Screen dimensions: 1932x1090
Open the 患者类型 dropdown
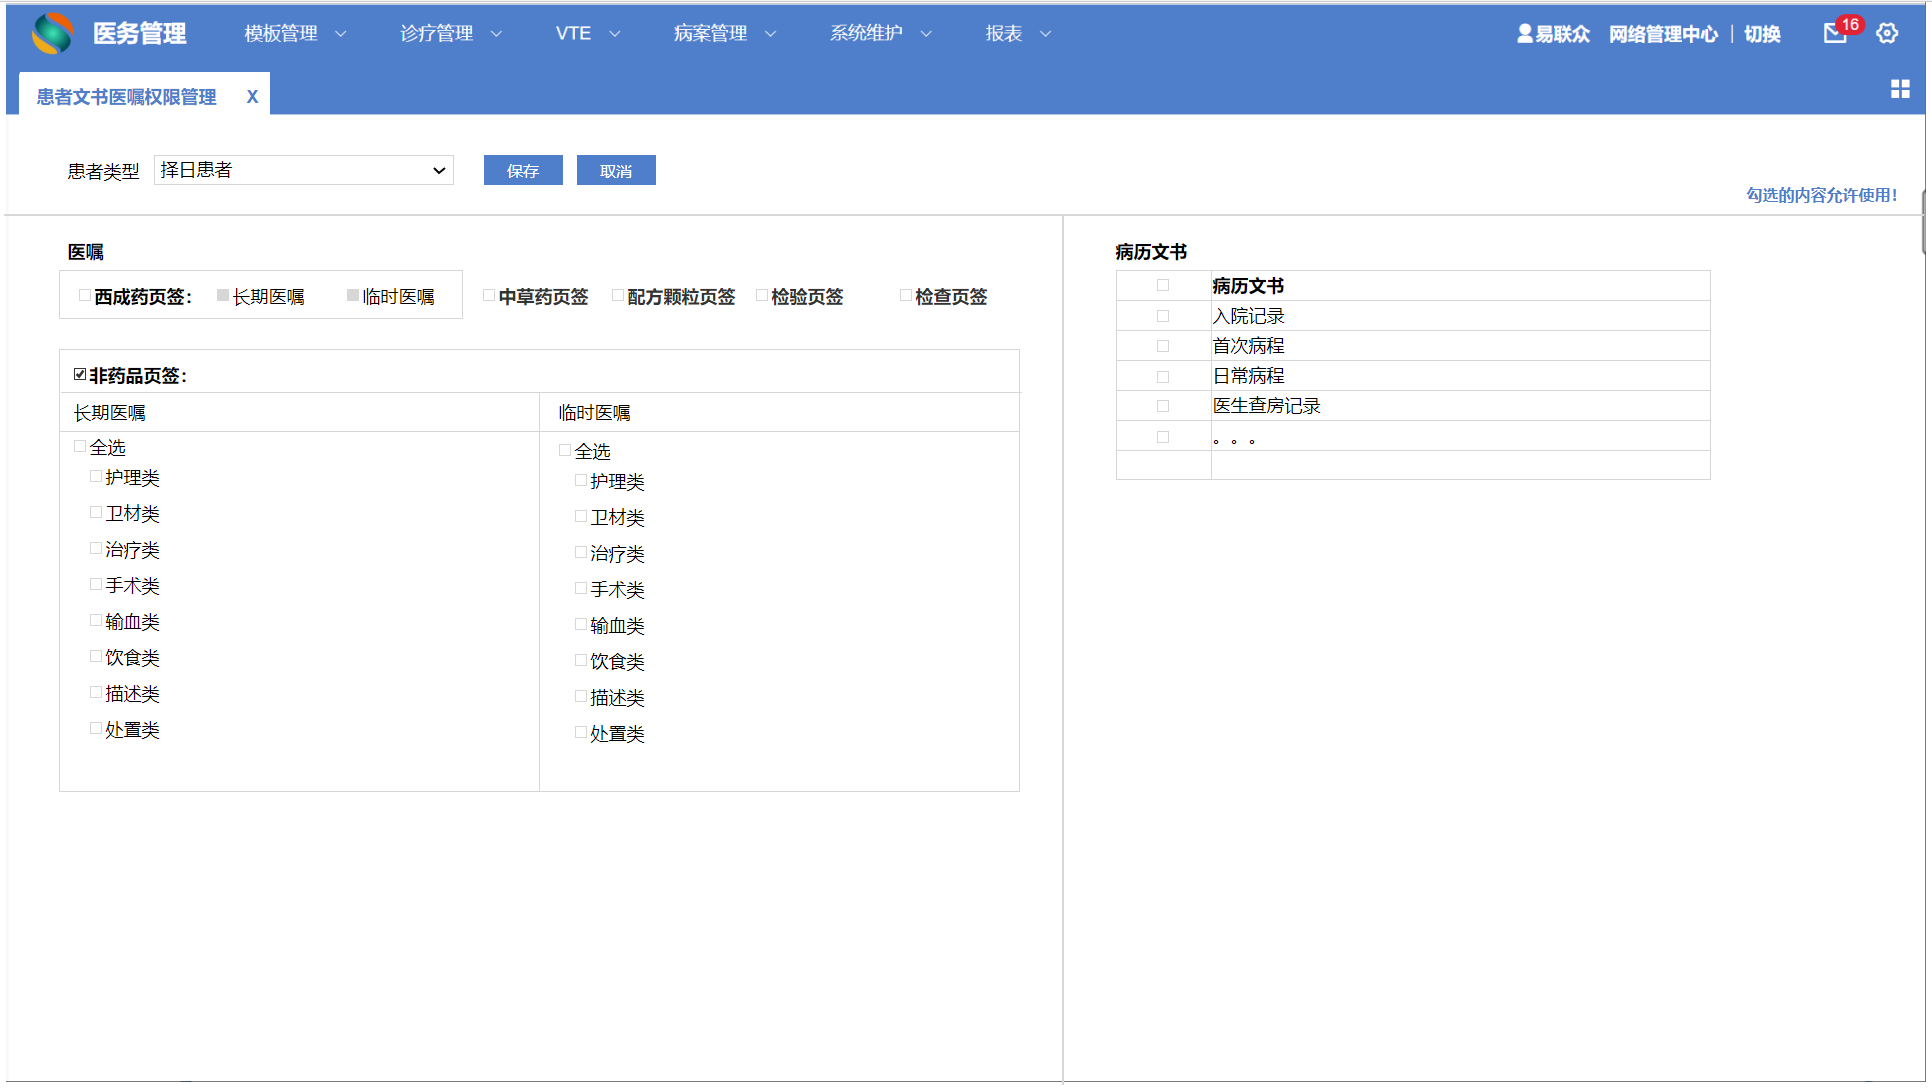pyautogui.click(x=303, y=170)
